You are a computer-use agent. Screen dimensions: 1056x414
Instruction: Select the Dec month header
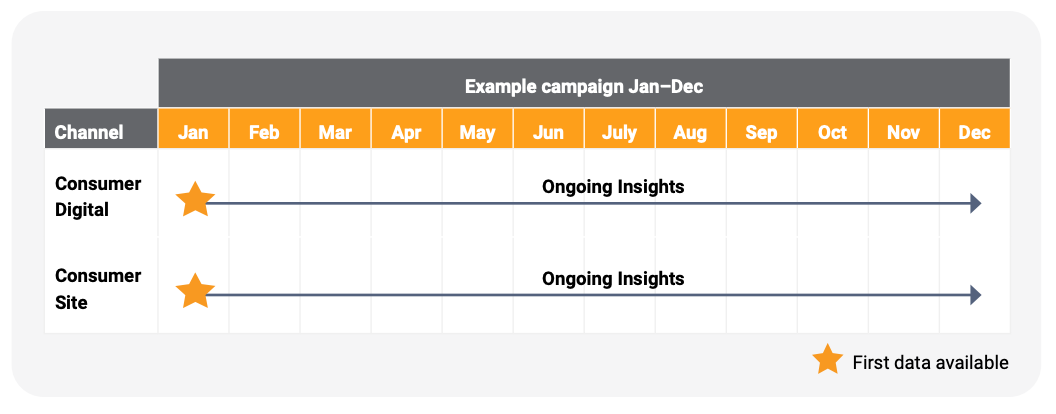click(x=974, y=132)
